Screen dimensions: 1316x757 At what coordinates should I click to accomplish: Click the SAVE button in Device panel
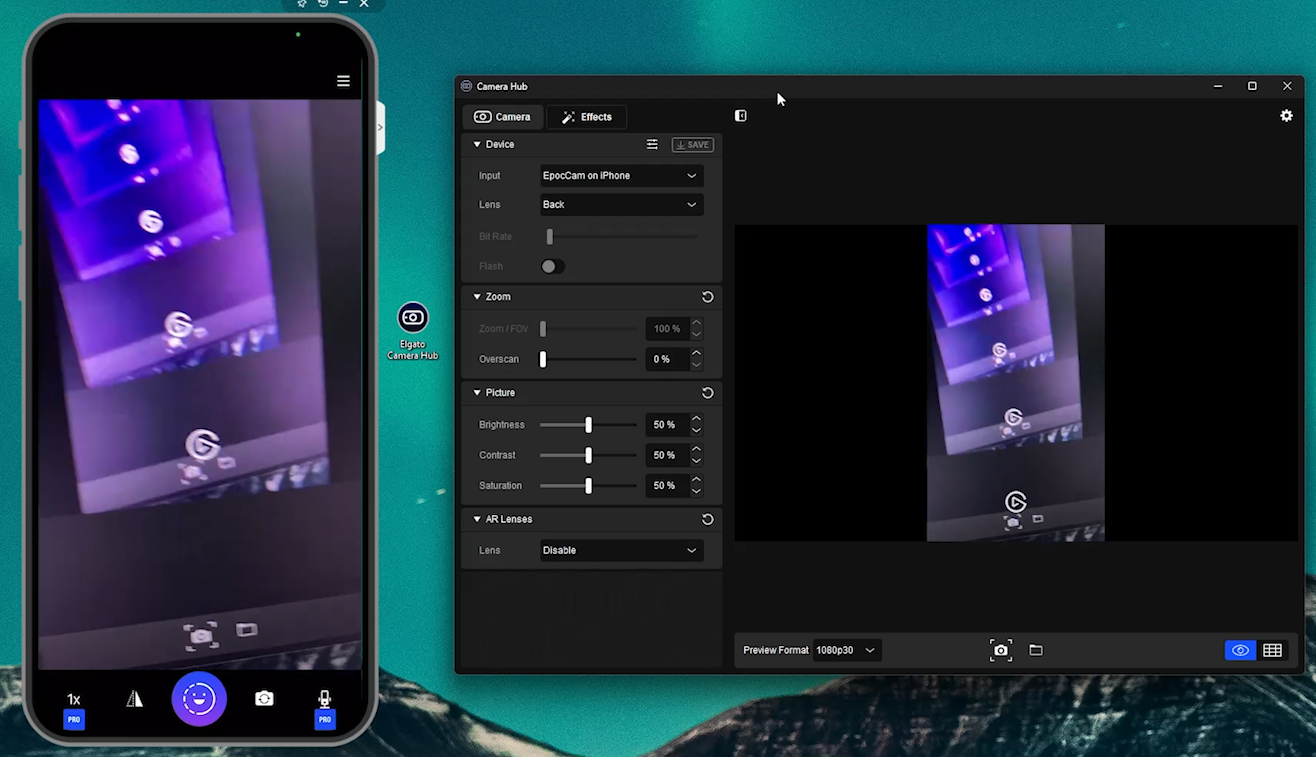tap(692, 144)
